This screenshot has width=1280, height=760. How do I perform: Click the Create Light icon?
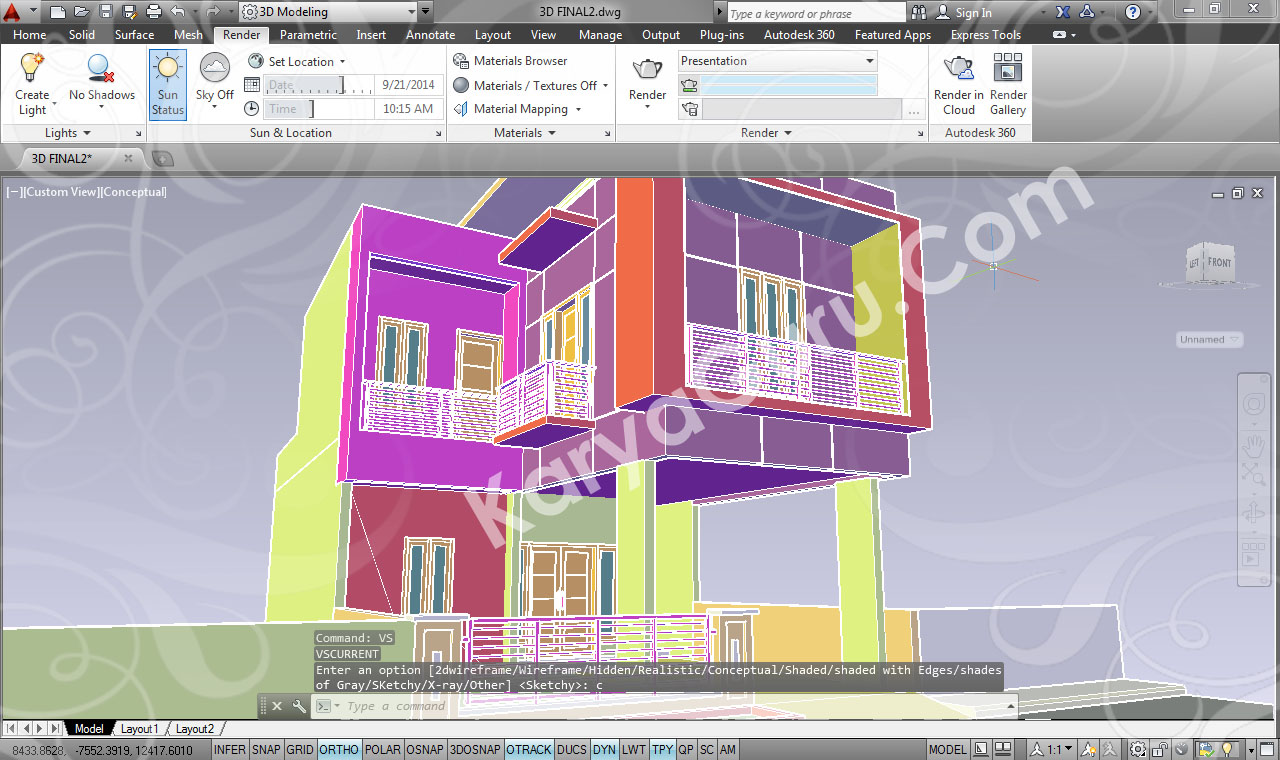(x=32, y=69)
